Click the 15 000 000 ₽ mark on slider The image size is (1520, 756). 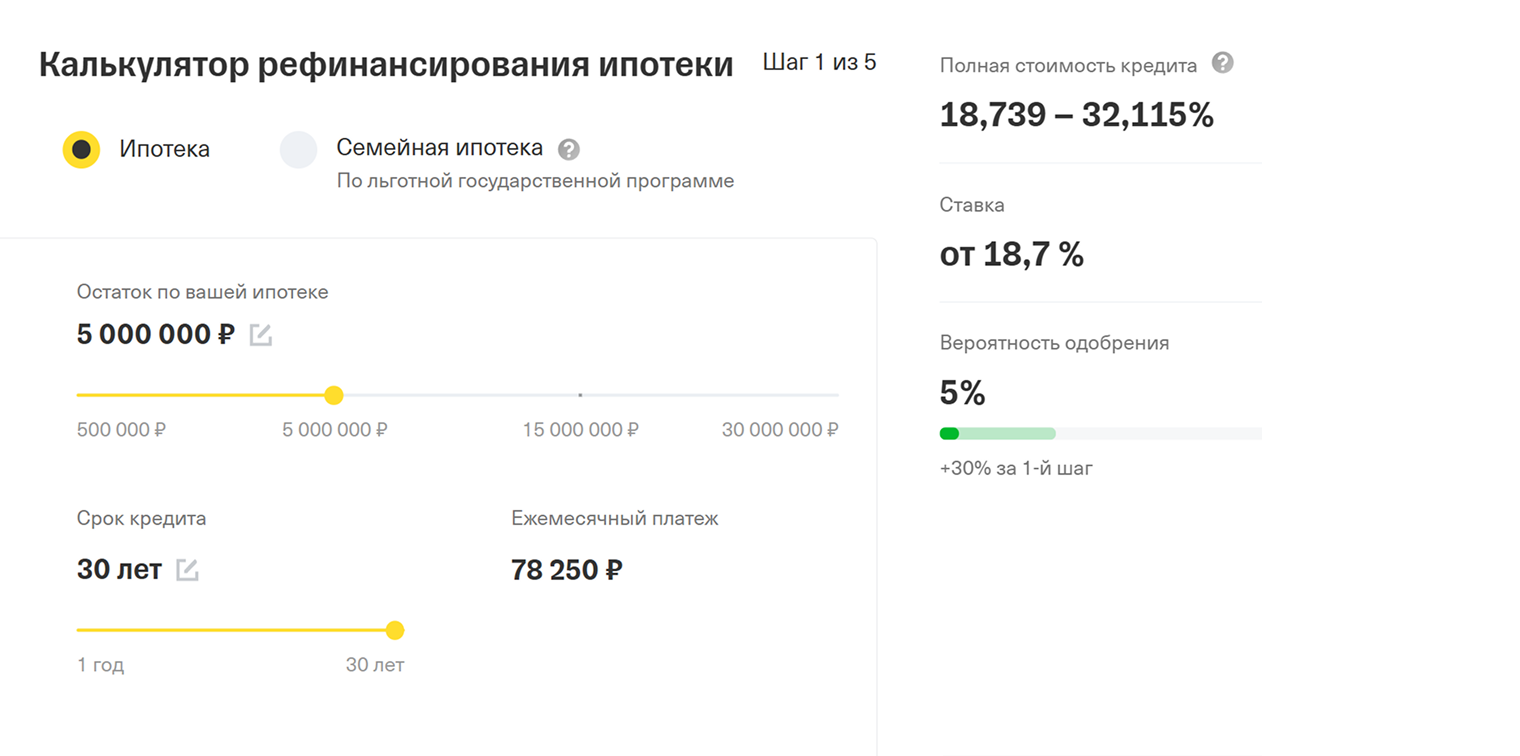(580, 396)
